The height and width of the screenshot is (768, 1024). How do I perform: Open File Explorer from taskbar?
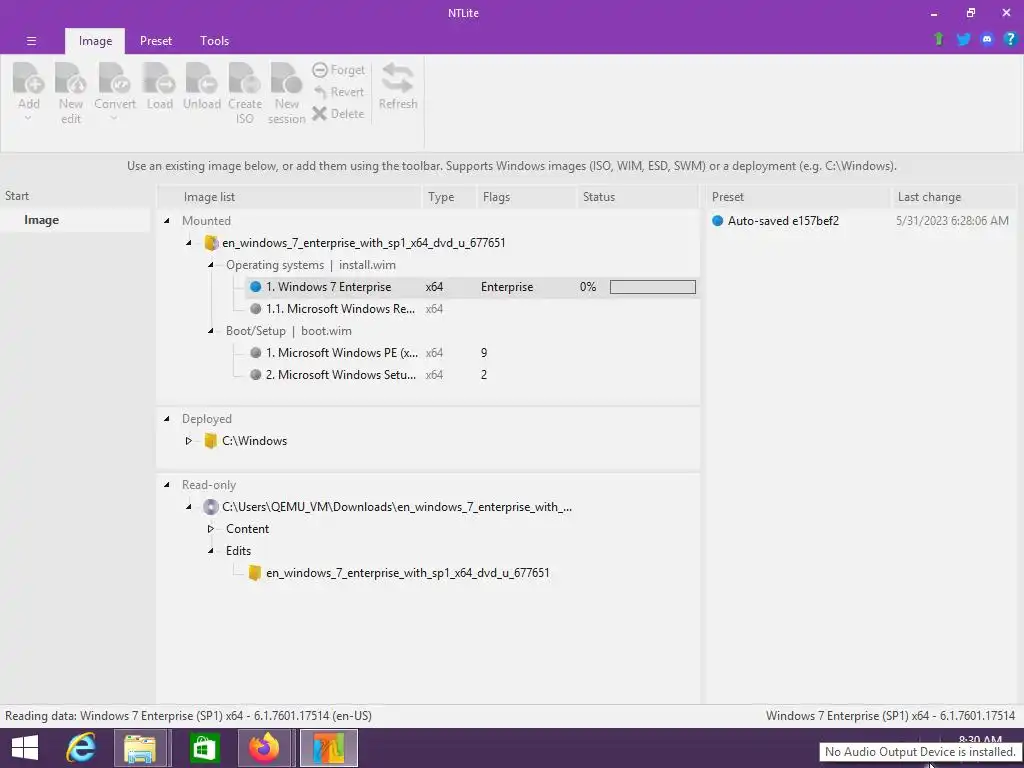click(x=140, y=748)
